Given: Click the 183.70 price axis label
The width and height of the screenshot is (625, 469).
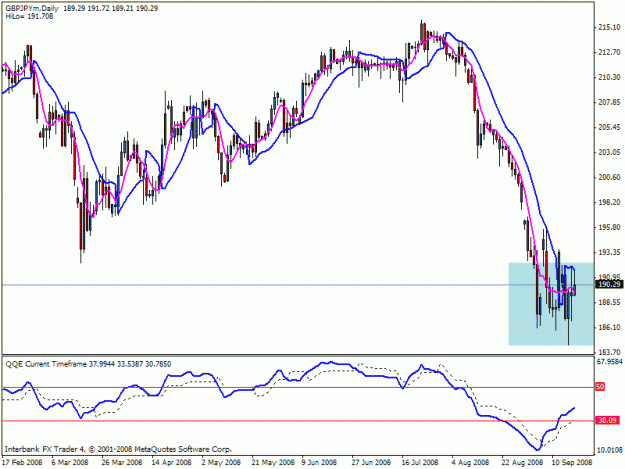Looking at the screenshot, I should coord(609,352).
